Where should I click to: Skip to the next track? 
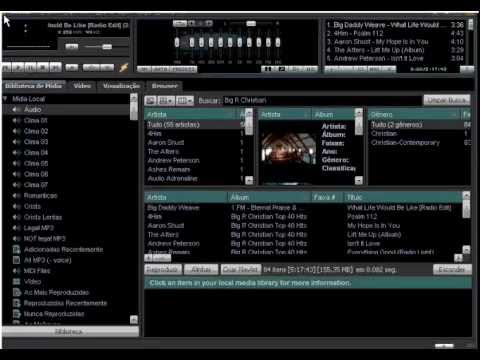pyautogui.click(x=55, y=68)
